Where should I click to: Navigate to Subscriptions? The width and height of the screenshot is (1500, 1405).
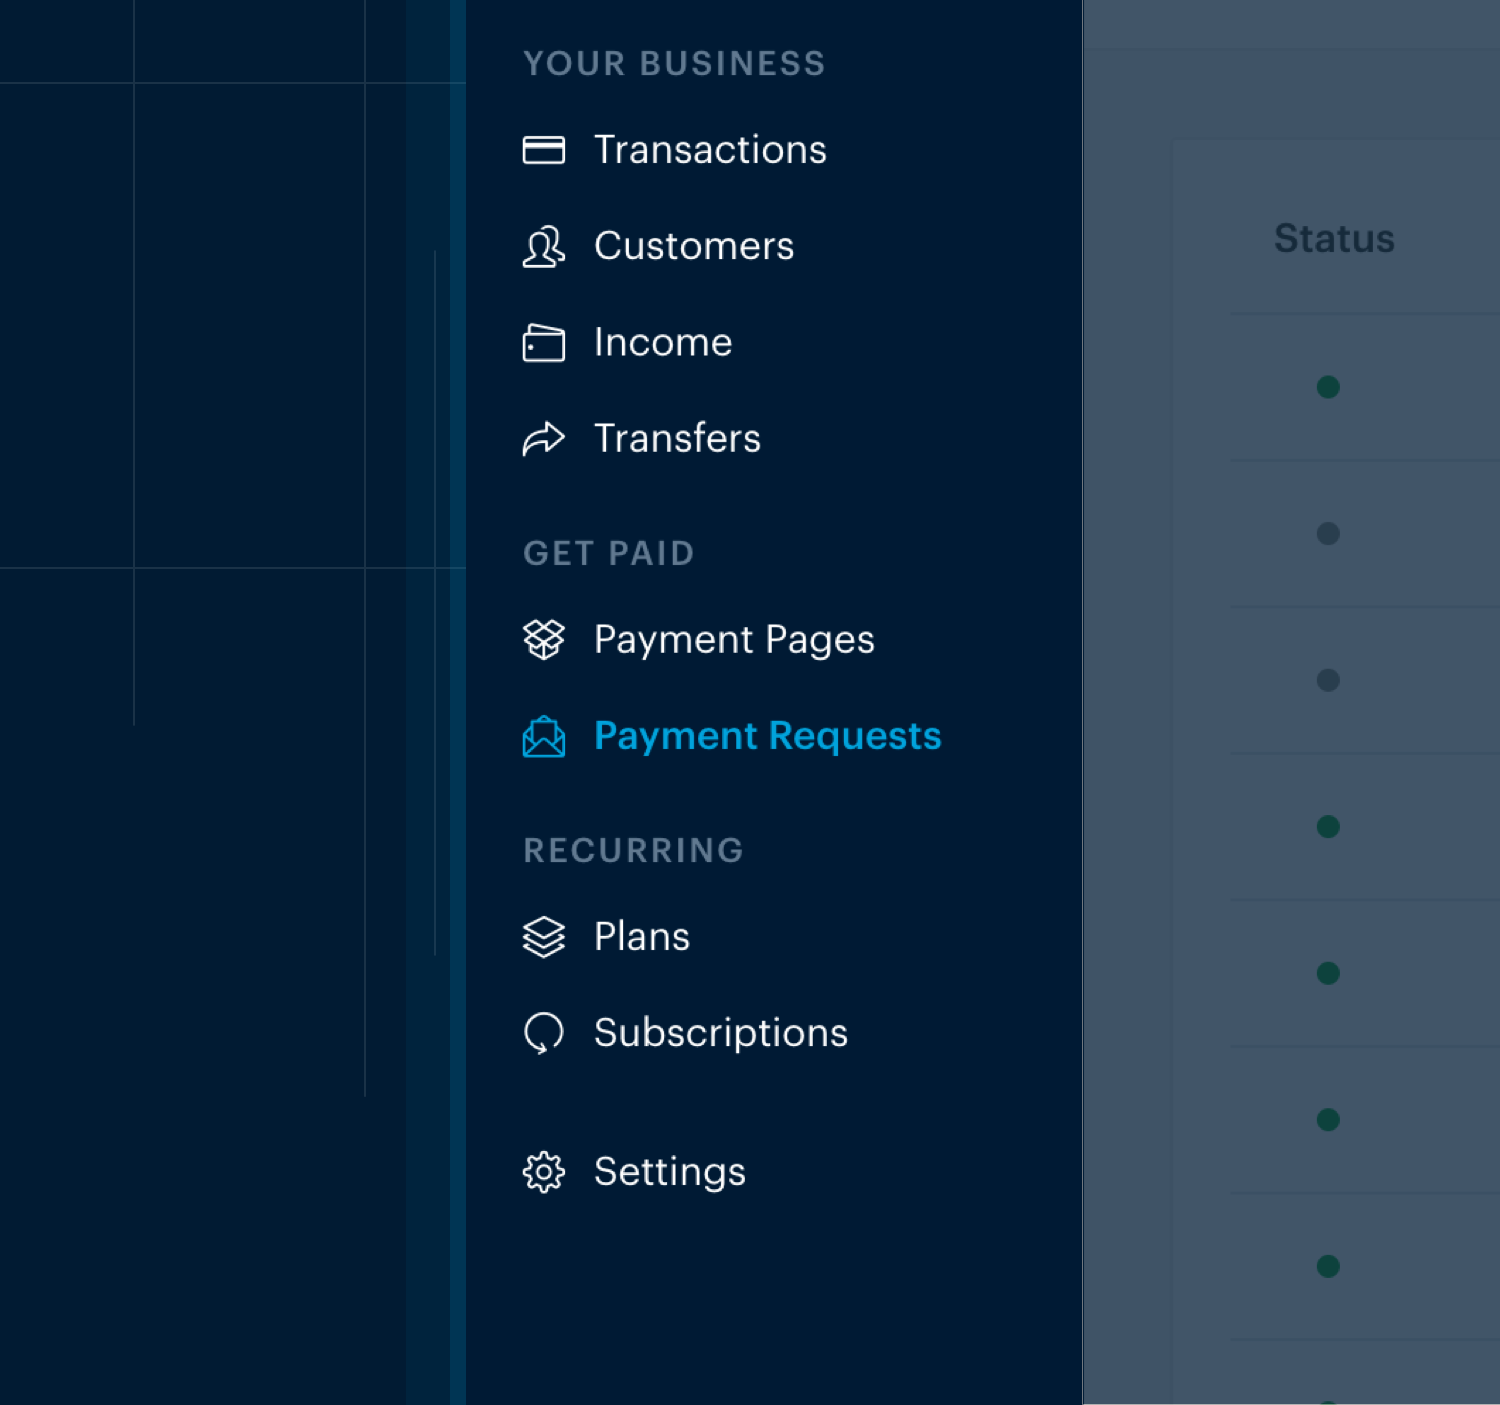tap(720, 1033)
